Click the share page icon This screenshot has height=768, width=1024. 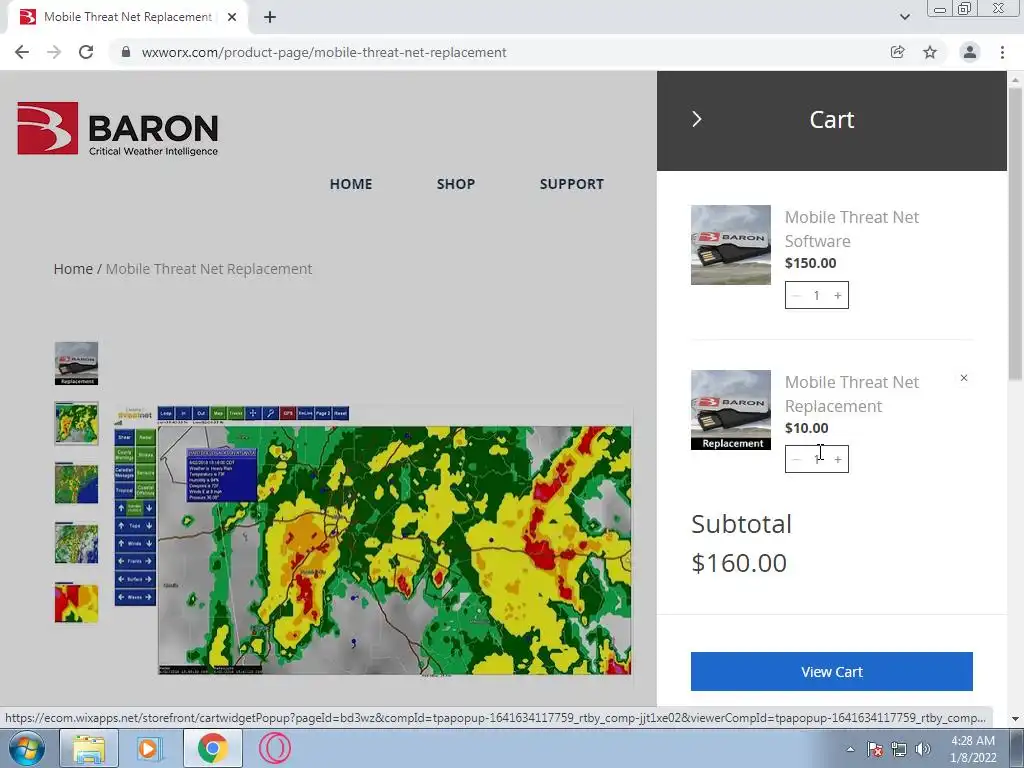[x=897, y=52]
